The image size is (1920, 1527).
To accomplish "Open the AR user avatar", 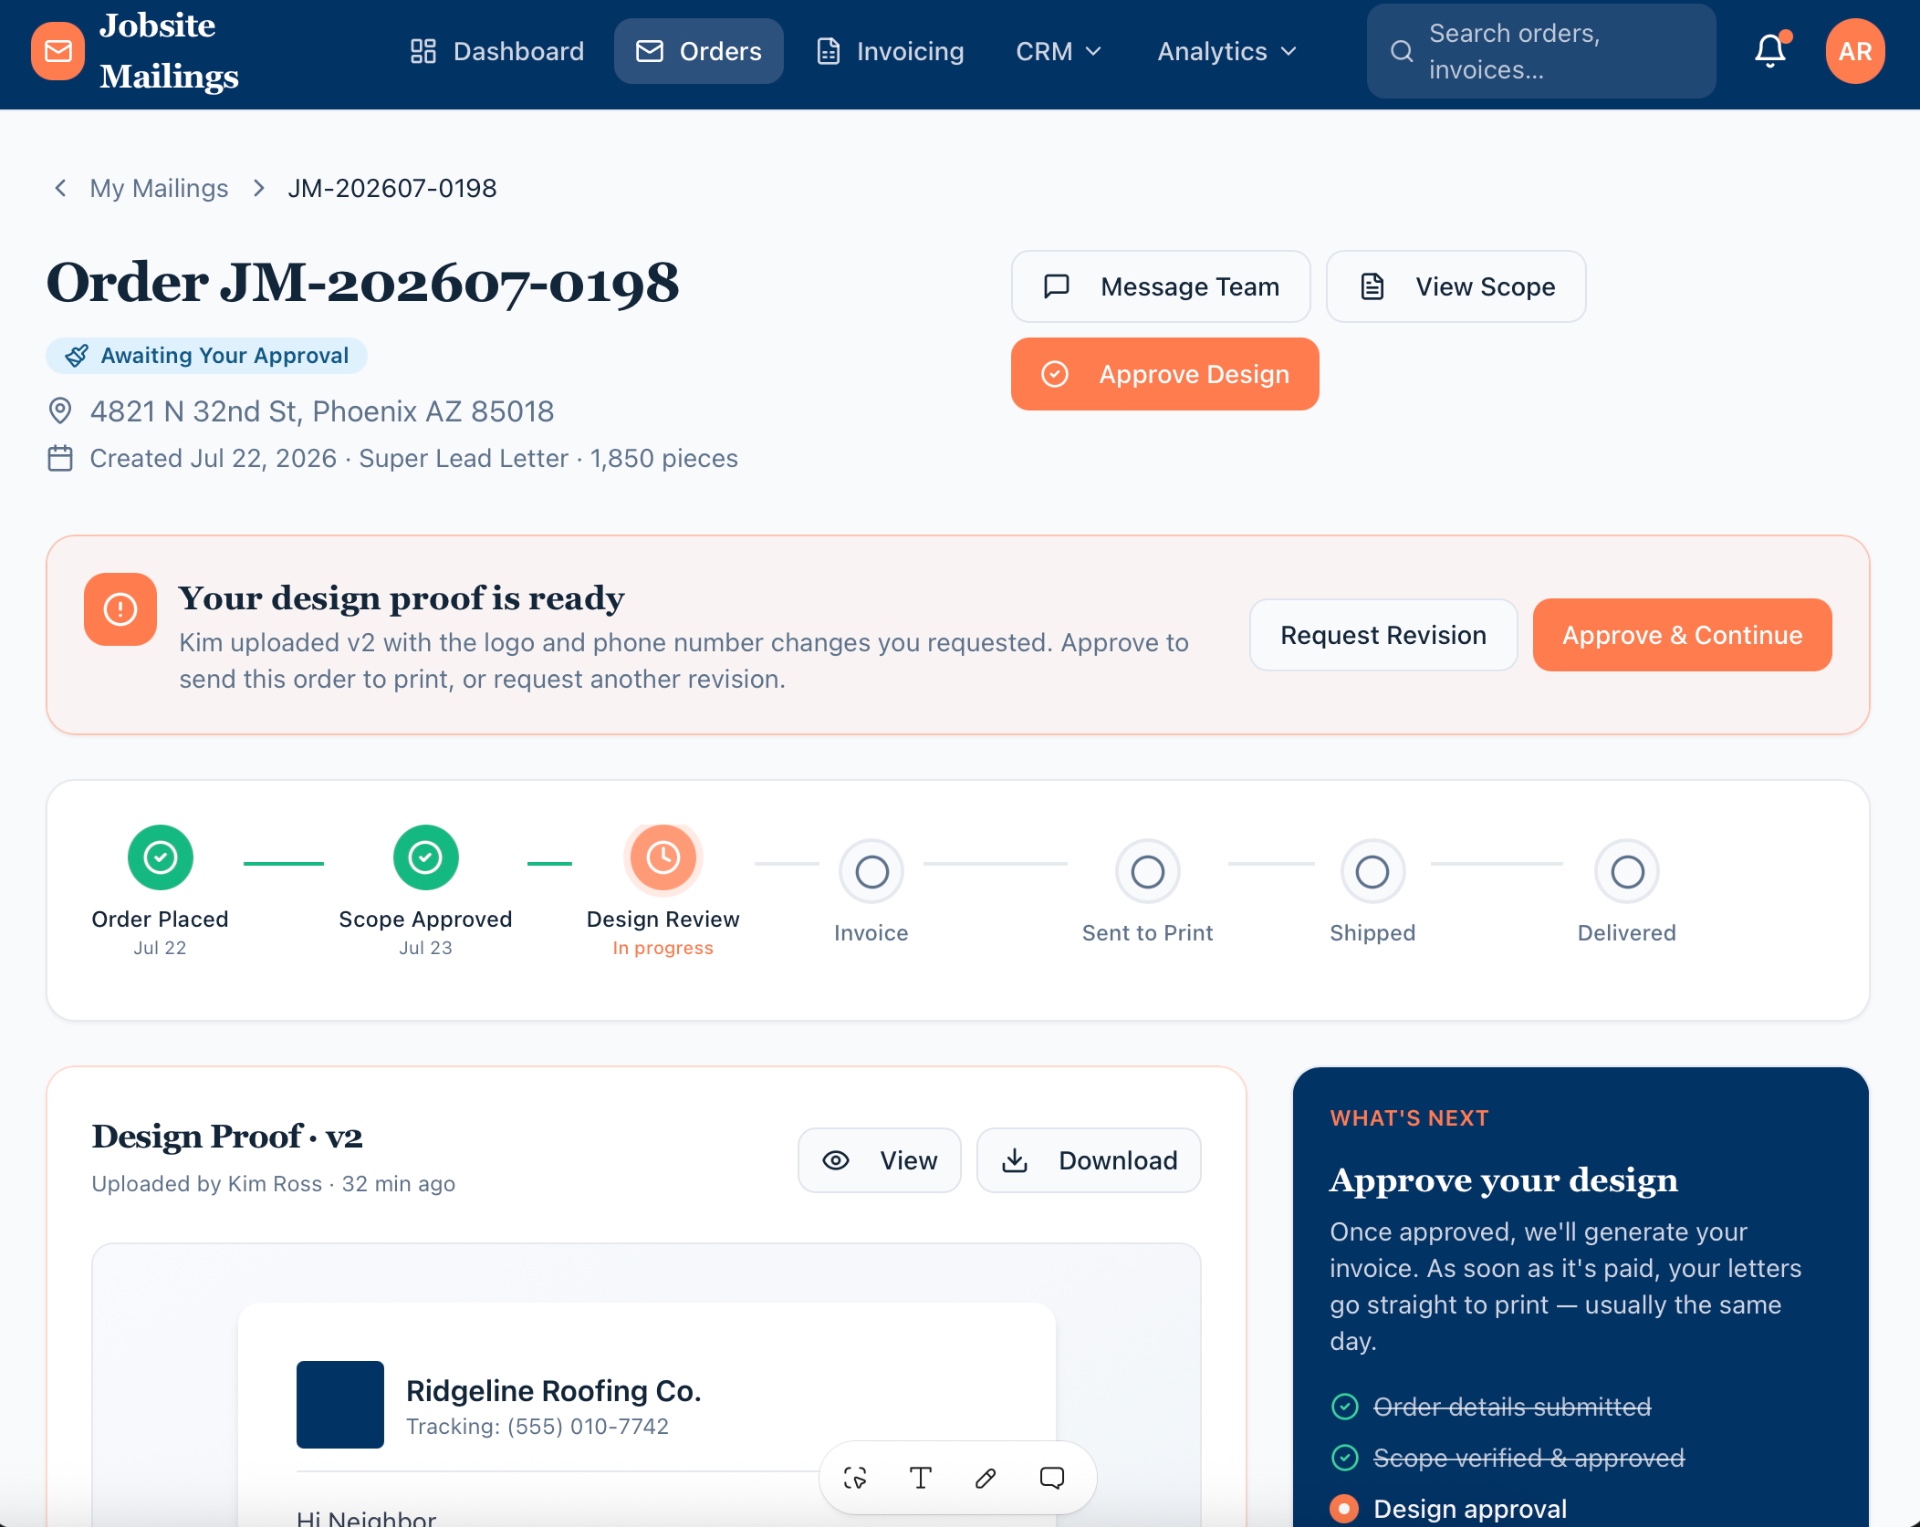I will click(1855, 51).
